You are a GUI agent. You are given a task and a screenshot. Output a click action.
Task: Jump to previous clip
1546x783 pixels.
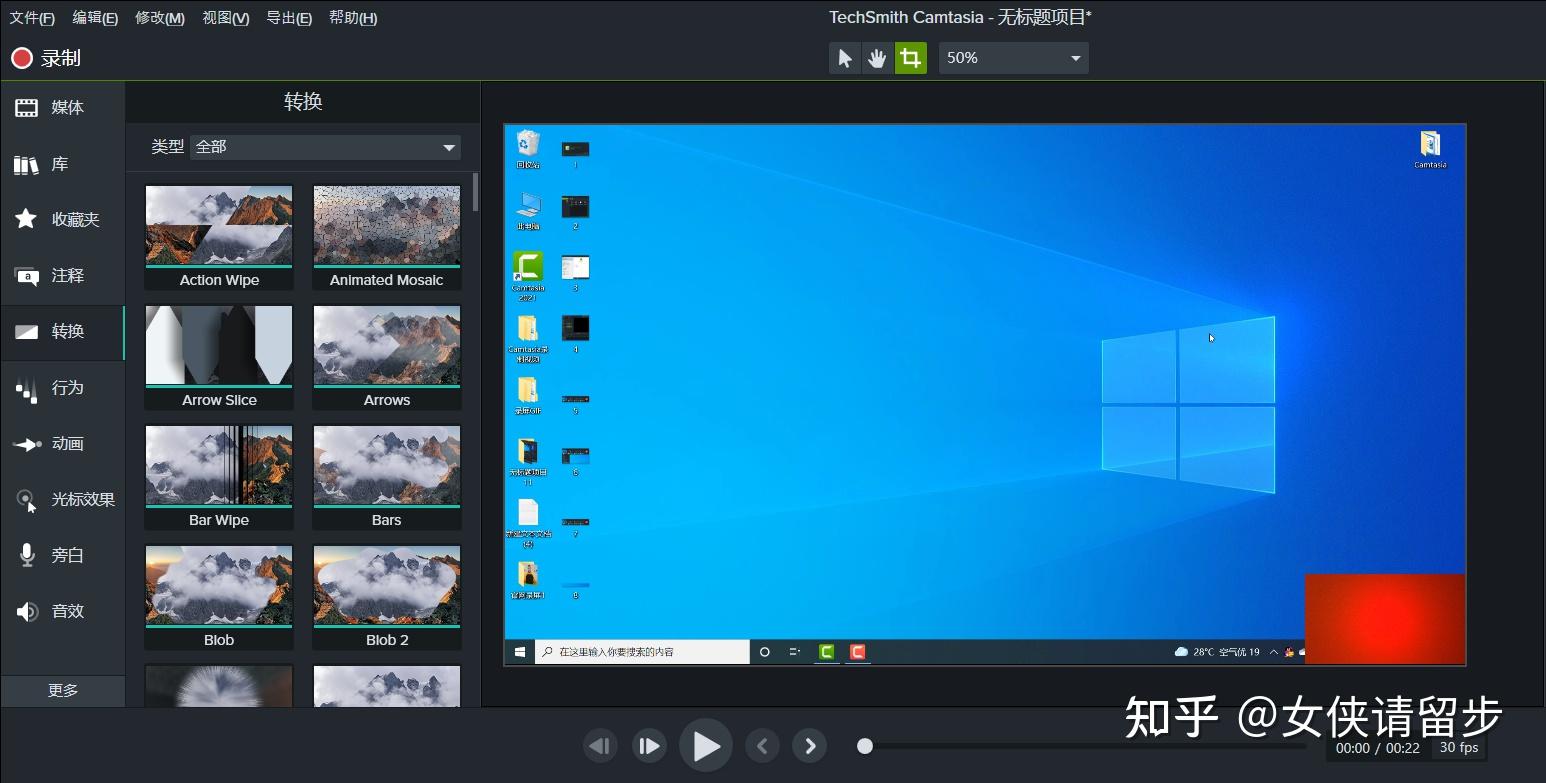tap(762, 746)
